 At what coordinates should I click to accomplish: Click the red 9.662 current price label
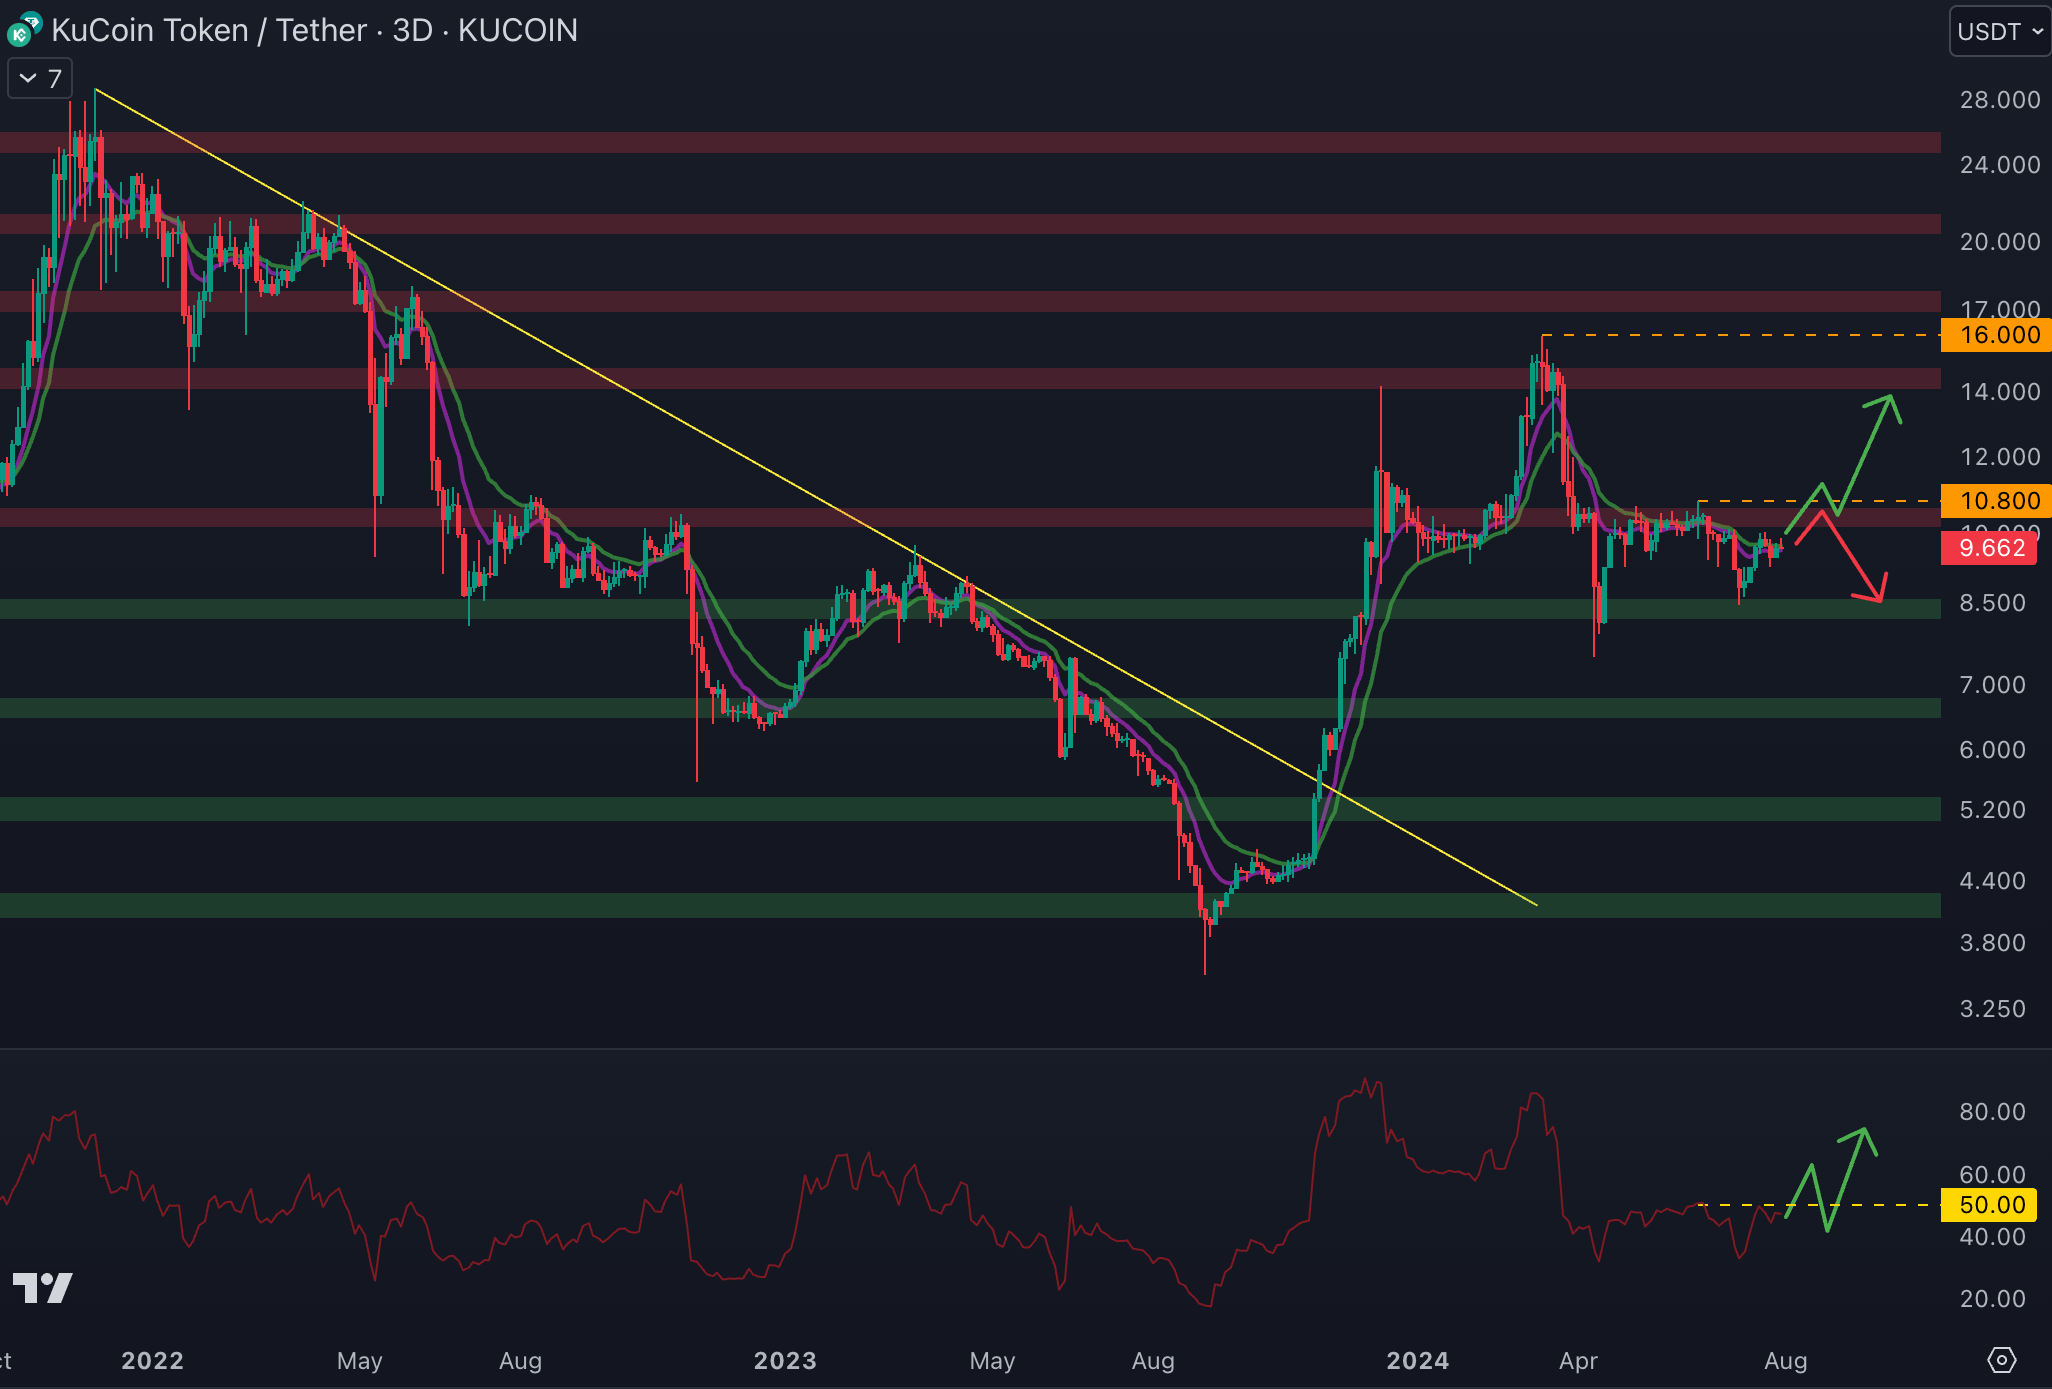point(1989,548)
